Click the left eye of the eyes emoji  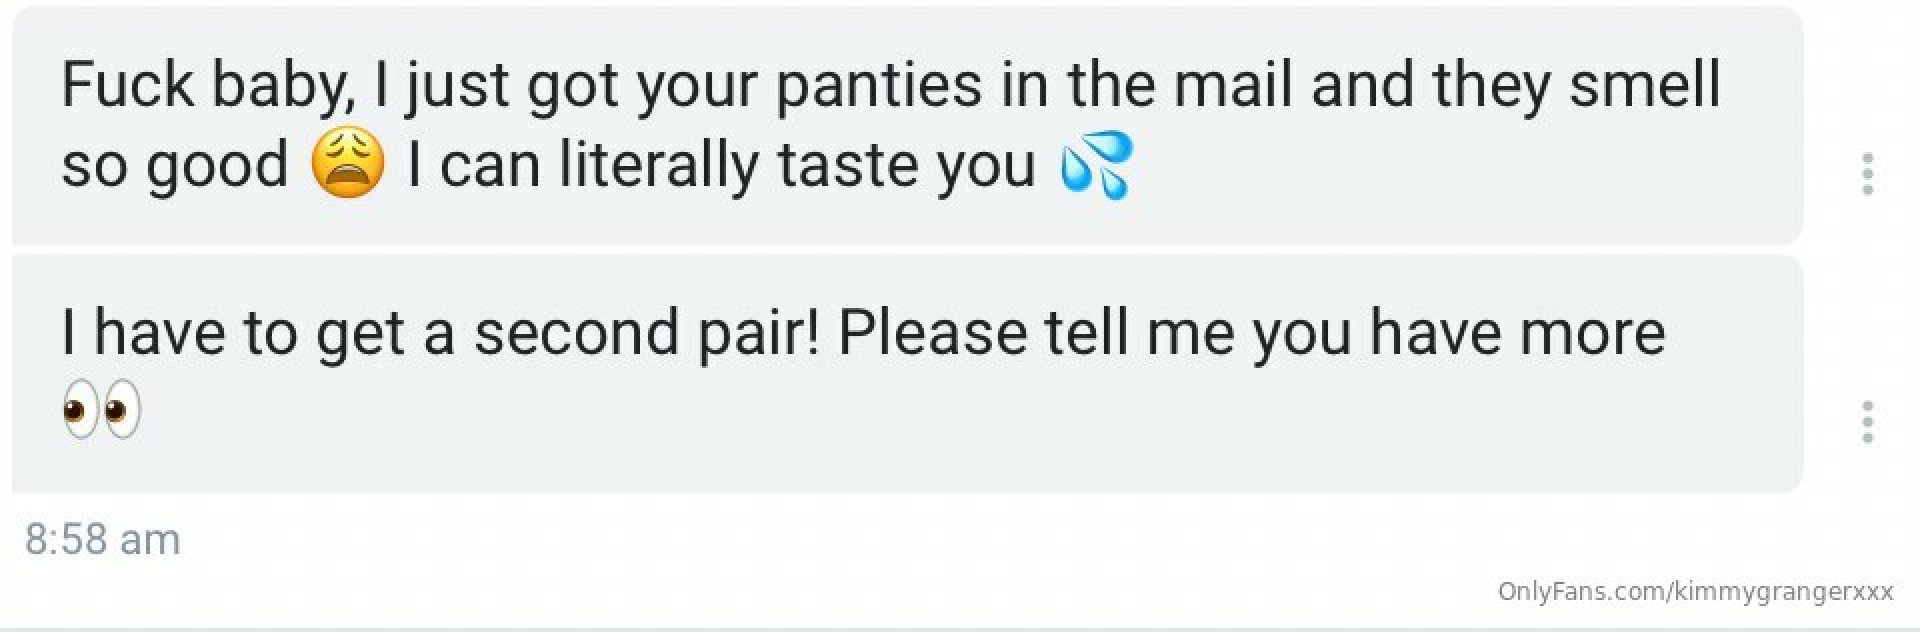81,410
